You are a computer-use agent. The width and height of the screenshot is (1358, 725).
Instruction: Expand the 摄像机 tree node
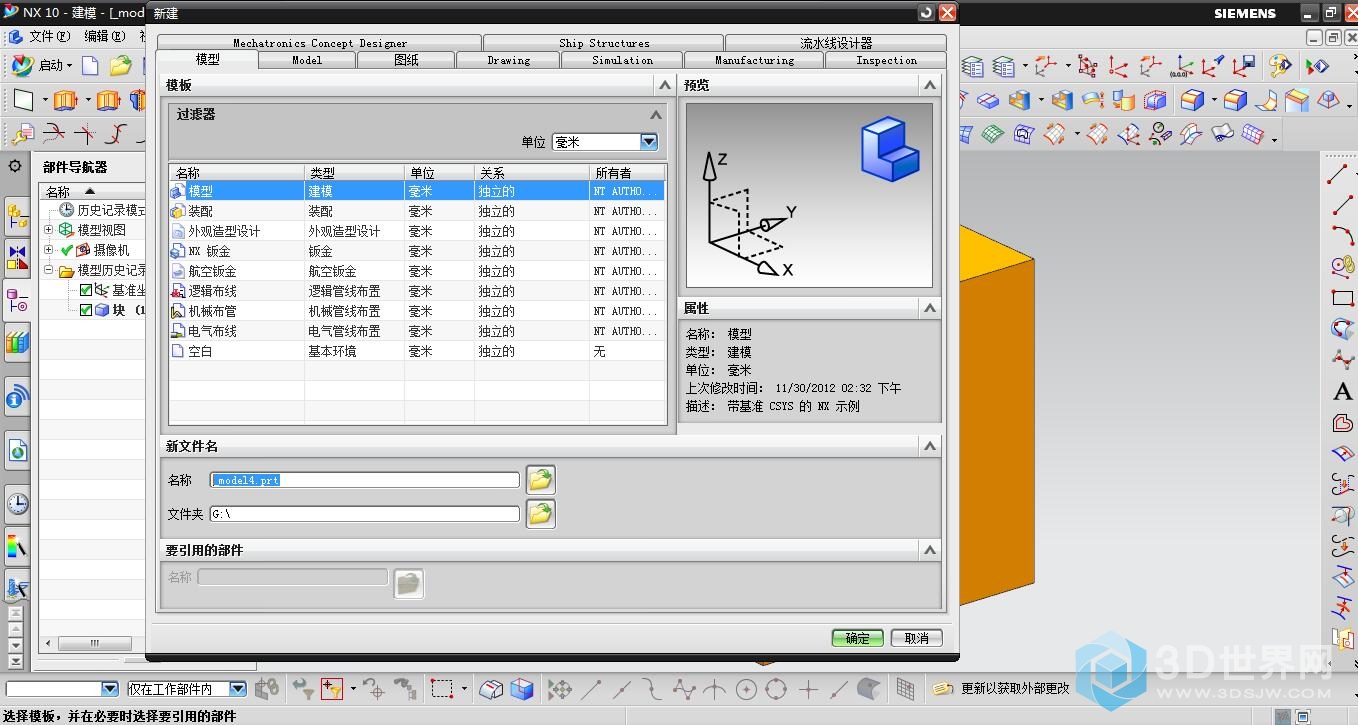tap(48, 250)
